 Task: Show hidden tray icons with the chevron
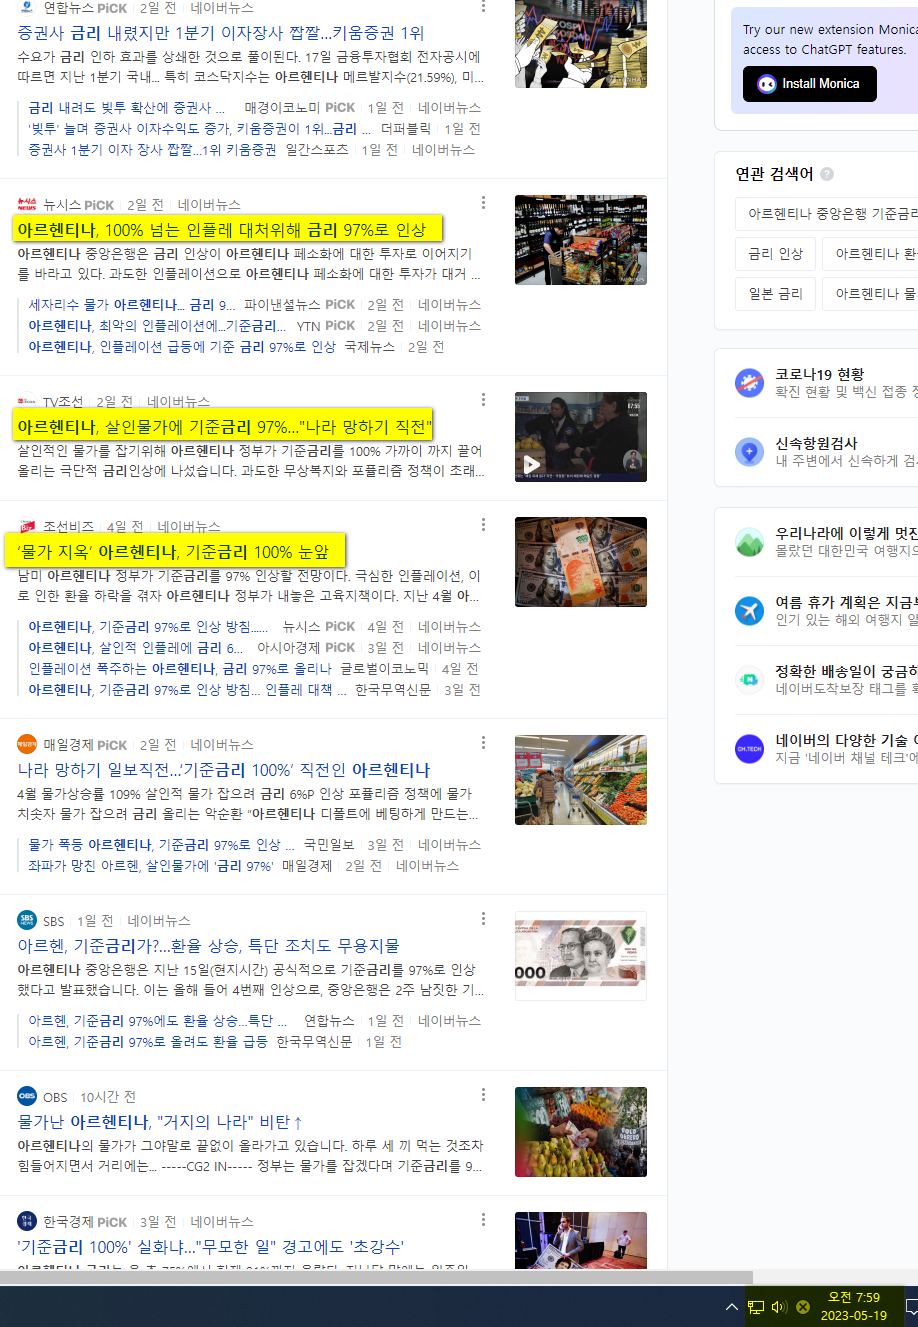coord(732,1307)
